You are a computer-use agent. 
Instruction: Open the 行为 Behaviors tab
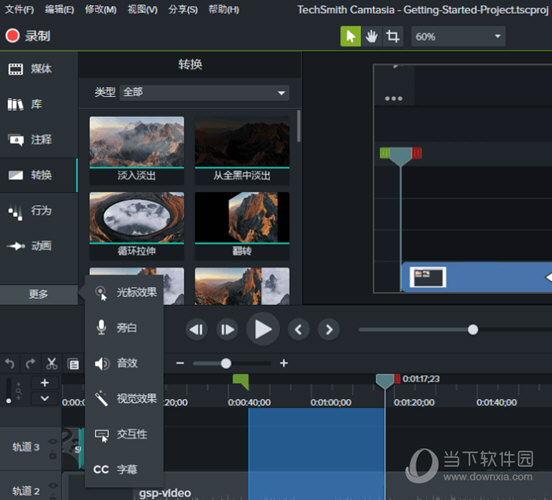38,211
